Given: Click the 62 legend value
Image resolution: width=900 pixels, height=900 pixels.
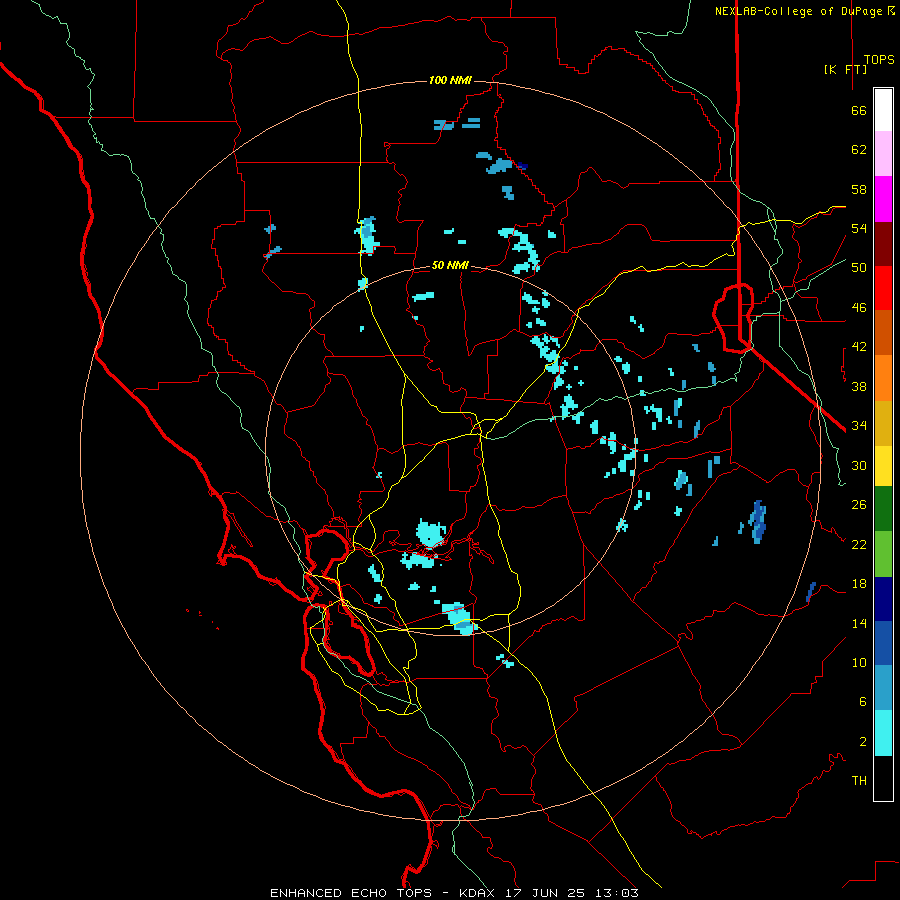Looking at the screenshot, I should click(x=859, y=150).
